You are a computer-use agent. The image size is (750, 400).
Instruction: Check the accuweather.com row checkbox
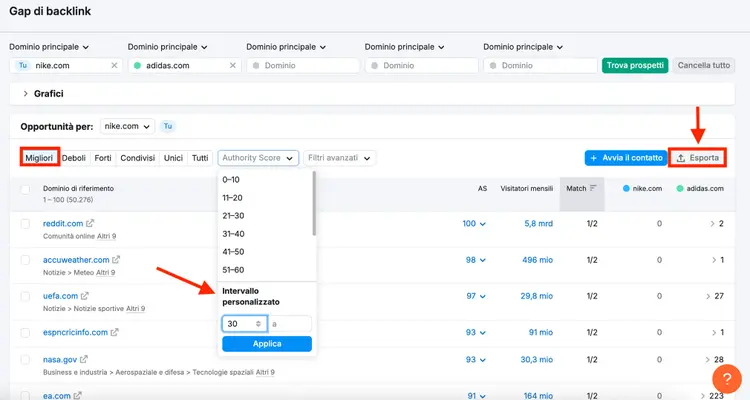click(x=25, y=260)
